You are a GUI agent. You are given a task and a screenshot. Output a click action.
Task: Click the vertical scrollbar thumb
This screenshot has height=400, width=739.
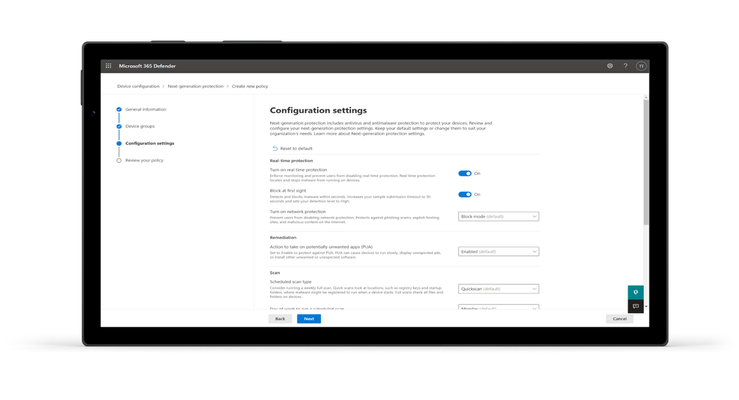tap(646, 162)
